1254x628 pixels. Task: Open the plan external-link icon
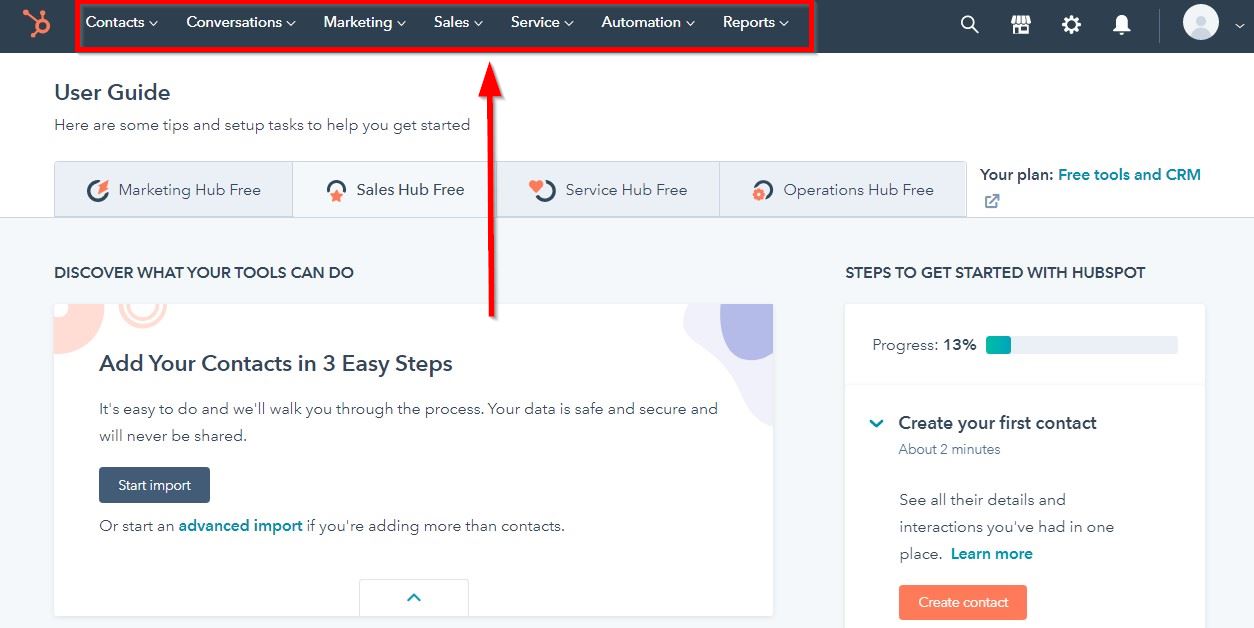992,201
